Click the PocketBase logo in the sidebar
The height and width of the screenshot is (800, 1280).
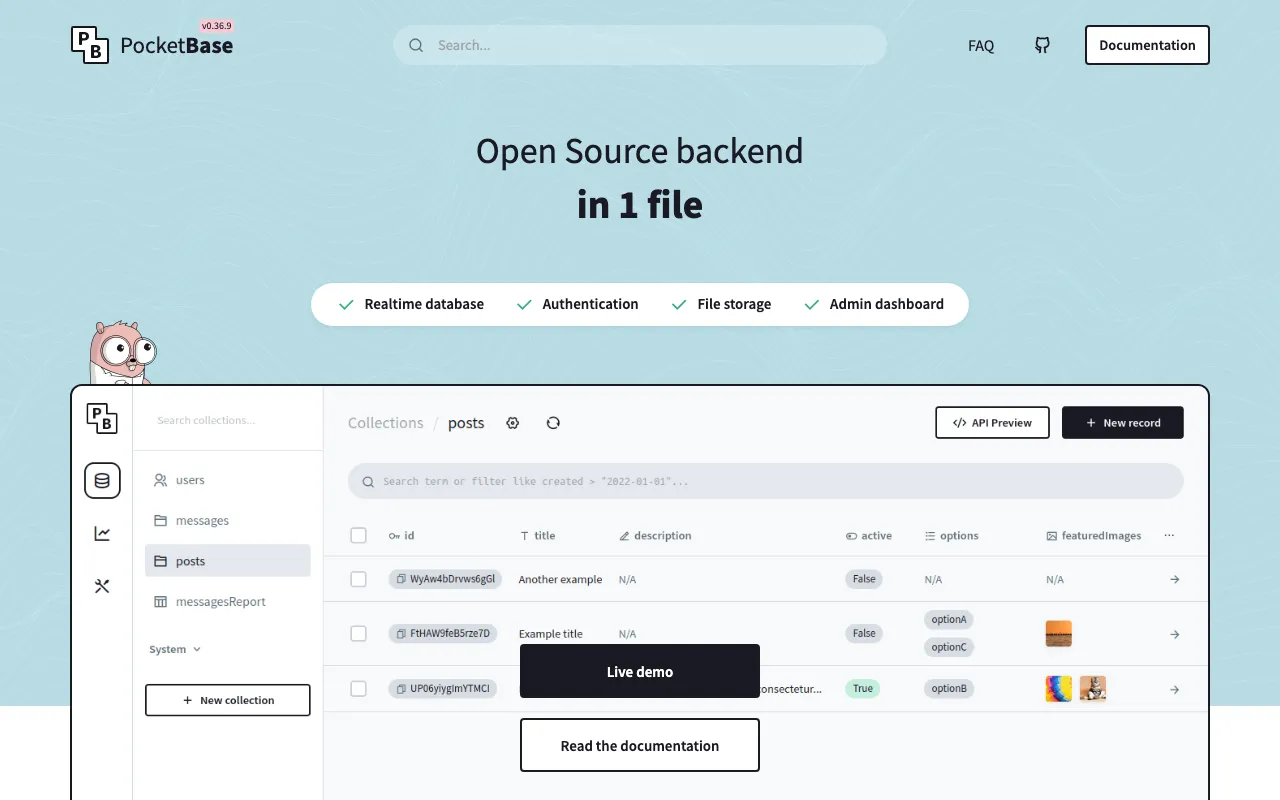(x=101, y=420)
